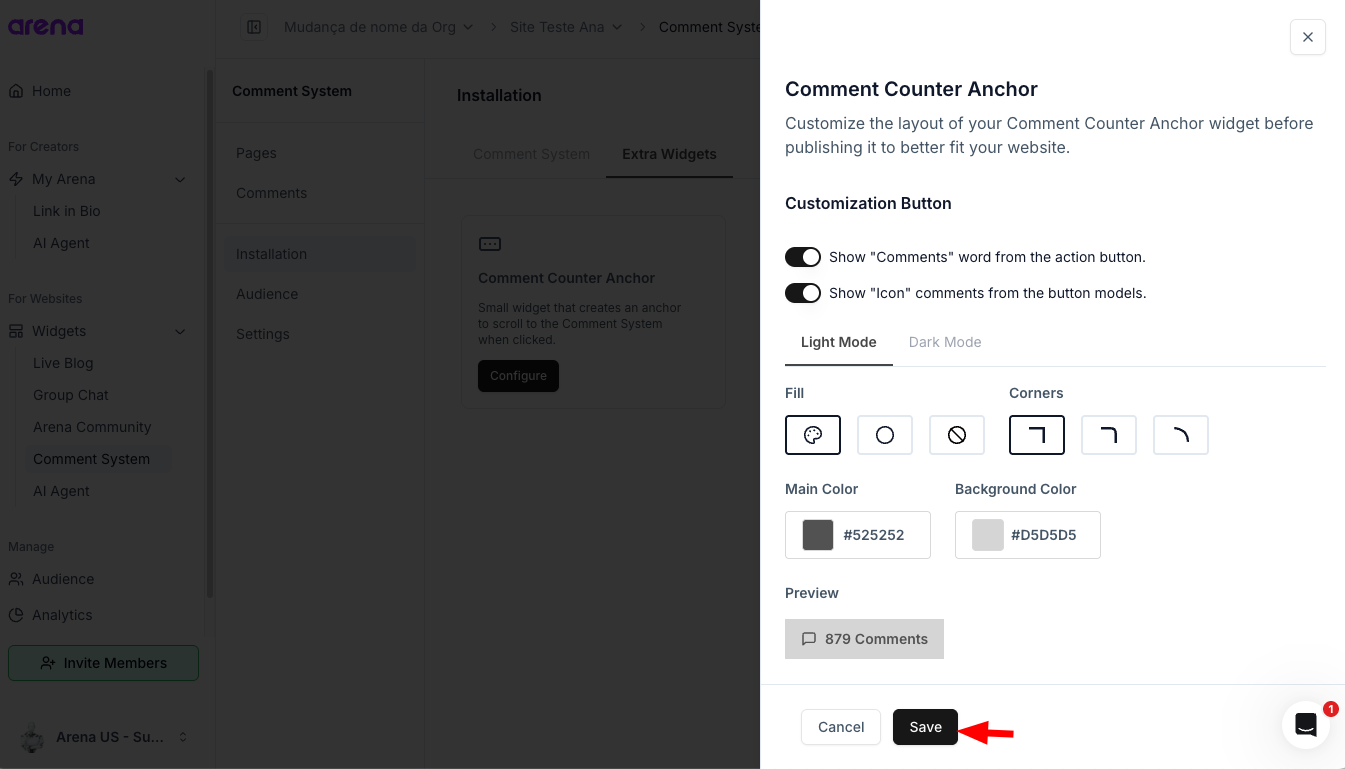Switch to the Light Mode tab
The image size is (1345, 769).
point(839,342)
